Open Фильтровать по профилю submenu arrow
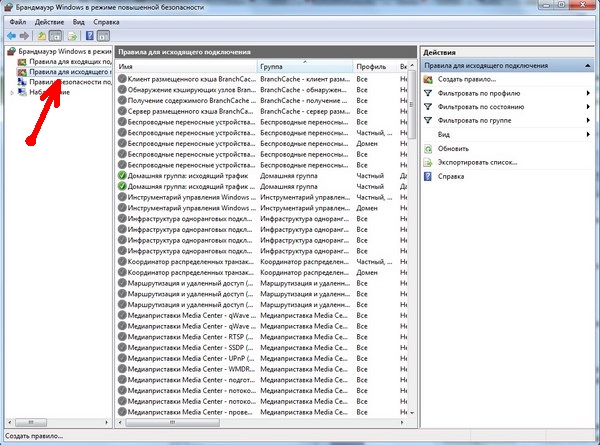This screenshot has height=445, width=600. tap(588, 93)
